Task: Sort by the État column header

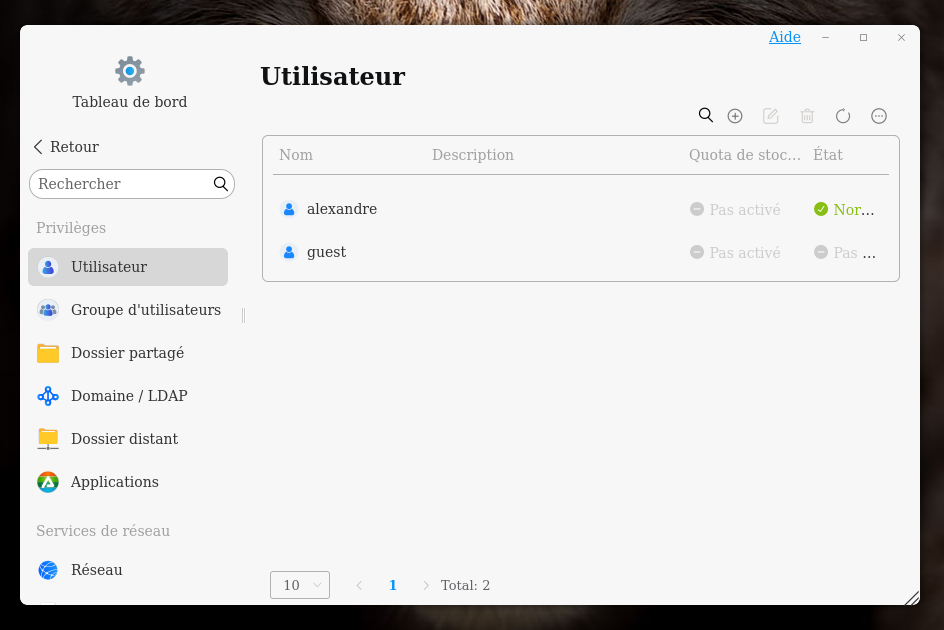Action: click(828, 155)
